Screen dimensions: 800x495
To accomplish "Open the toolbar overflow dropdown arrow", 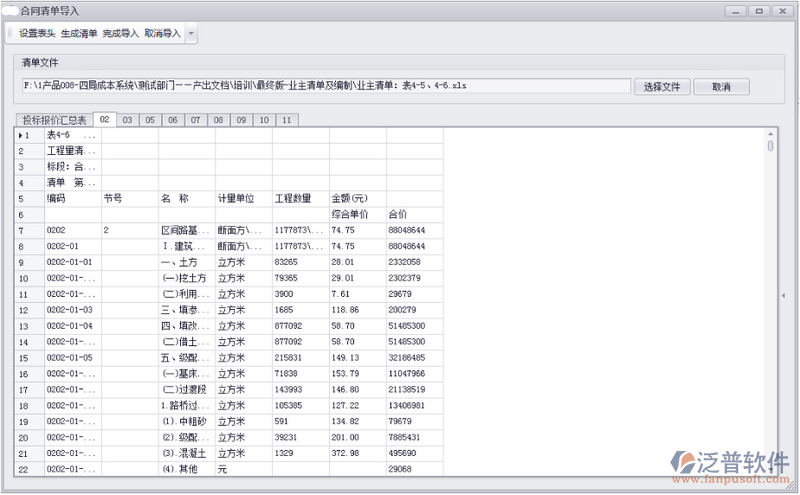I will click(x=191, y=34).
